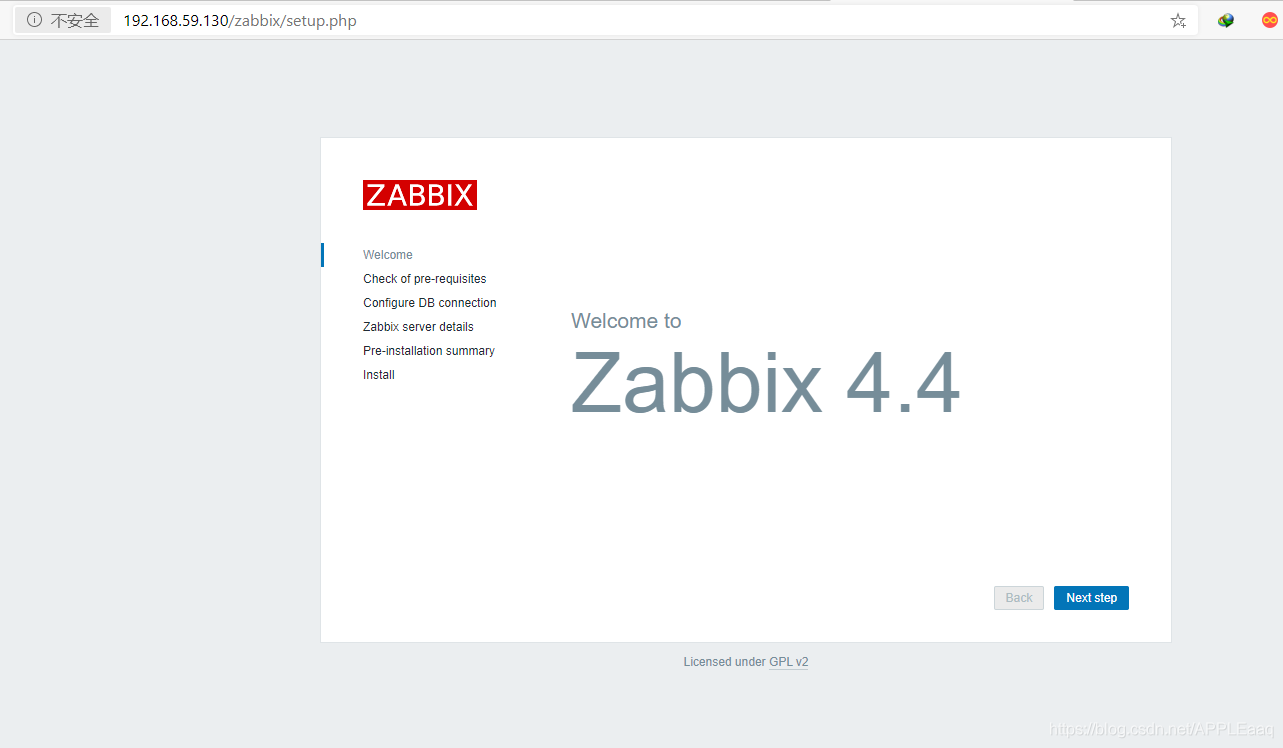This screenshot has height=748, width=1283.
Task: Open the green download manager extension icon
Action: [1226, 20]
